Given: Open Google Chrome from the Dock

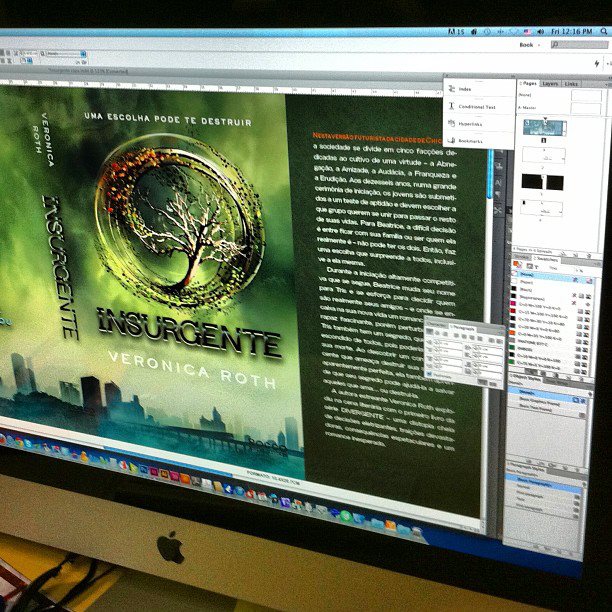Looking at the screenshot, I should [18, 441].
